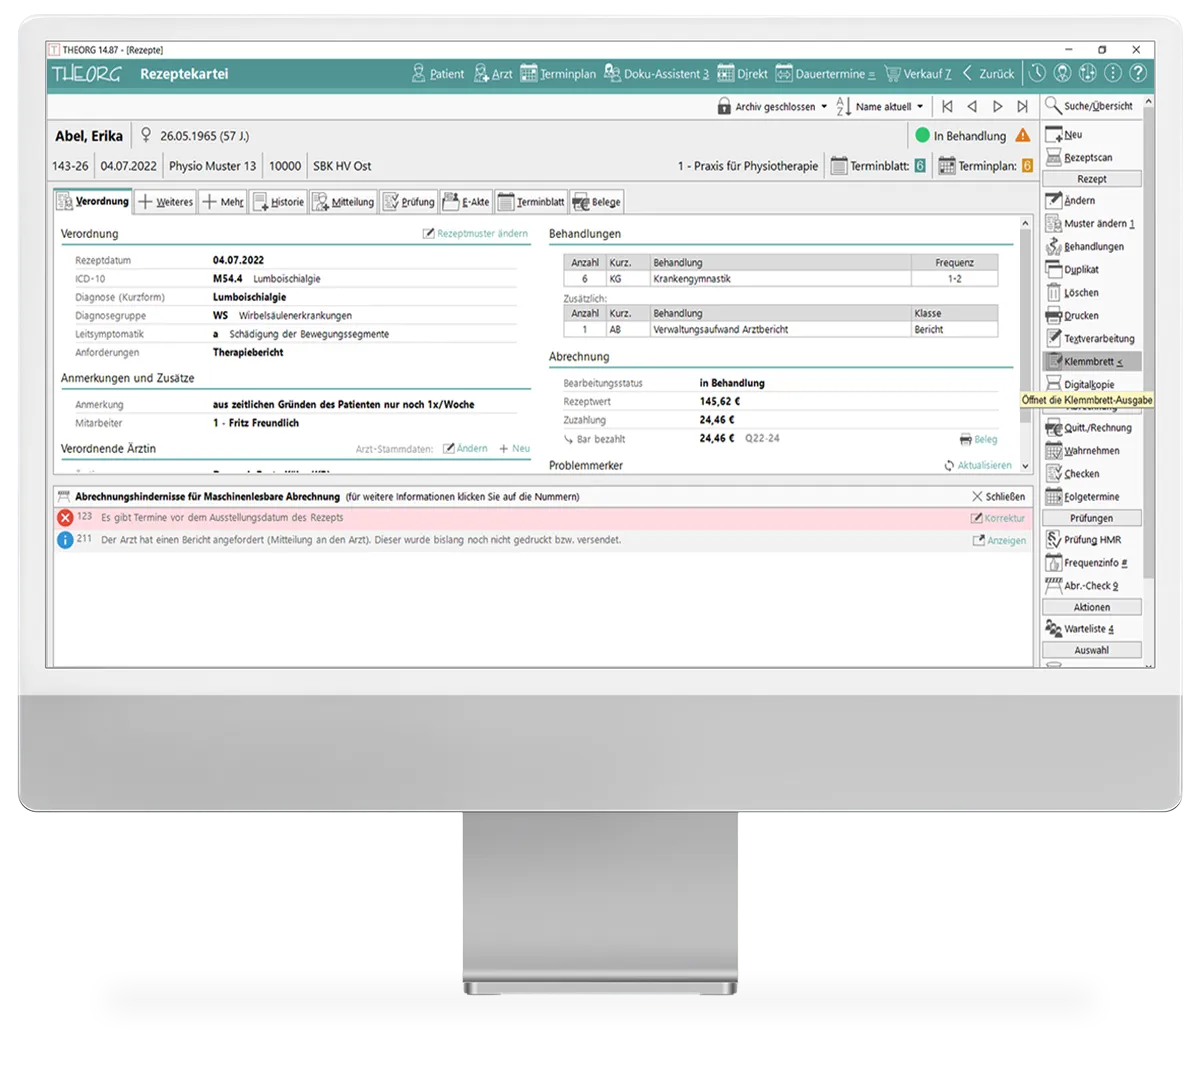Open the E-Akte tab
The image size is (1200, 1069).
[466, 202]
